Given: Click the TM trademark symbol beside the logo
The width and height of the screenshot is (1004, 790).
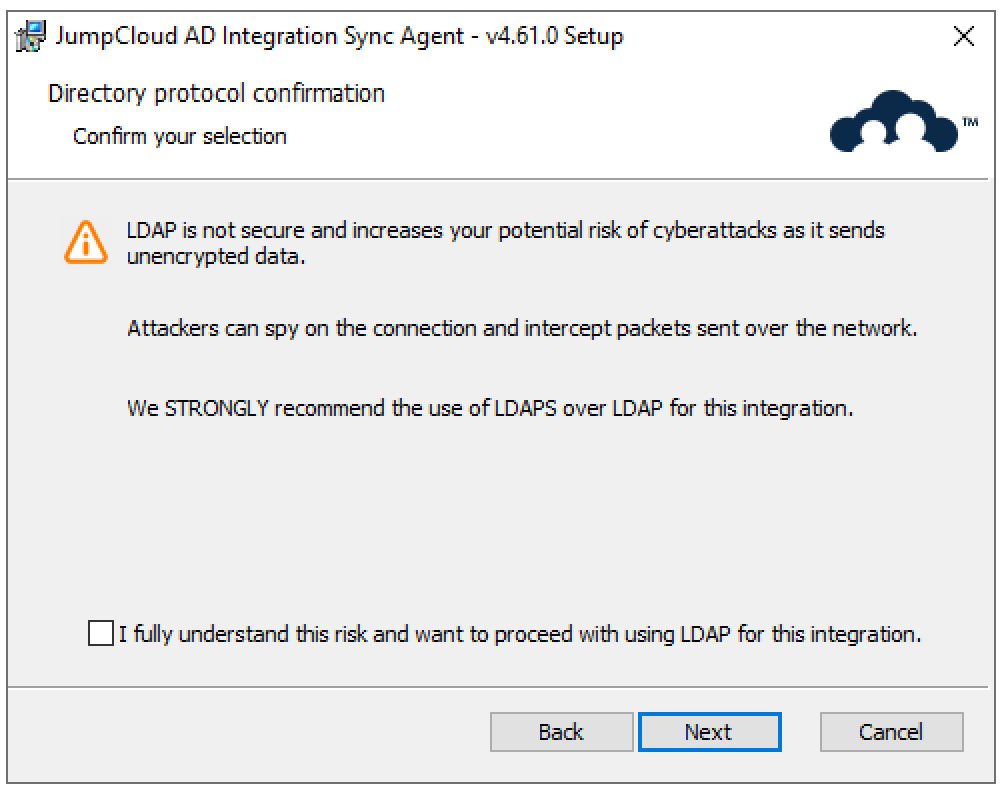Looking at the screenshot, I should [x=968, y=121].
